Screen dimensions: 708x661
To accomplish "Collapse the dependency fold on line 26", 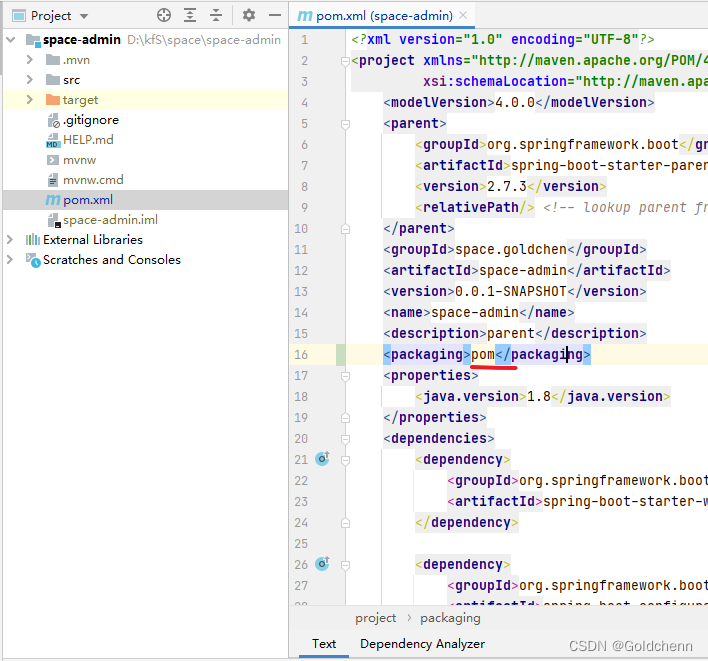I will [x=345, y=565].
